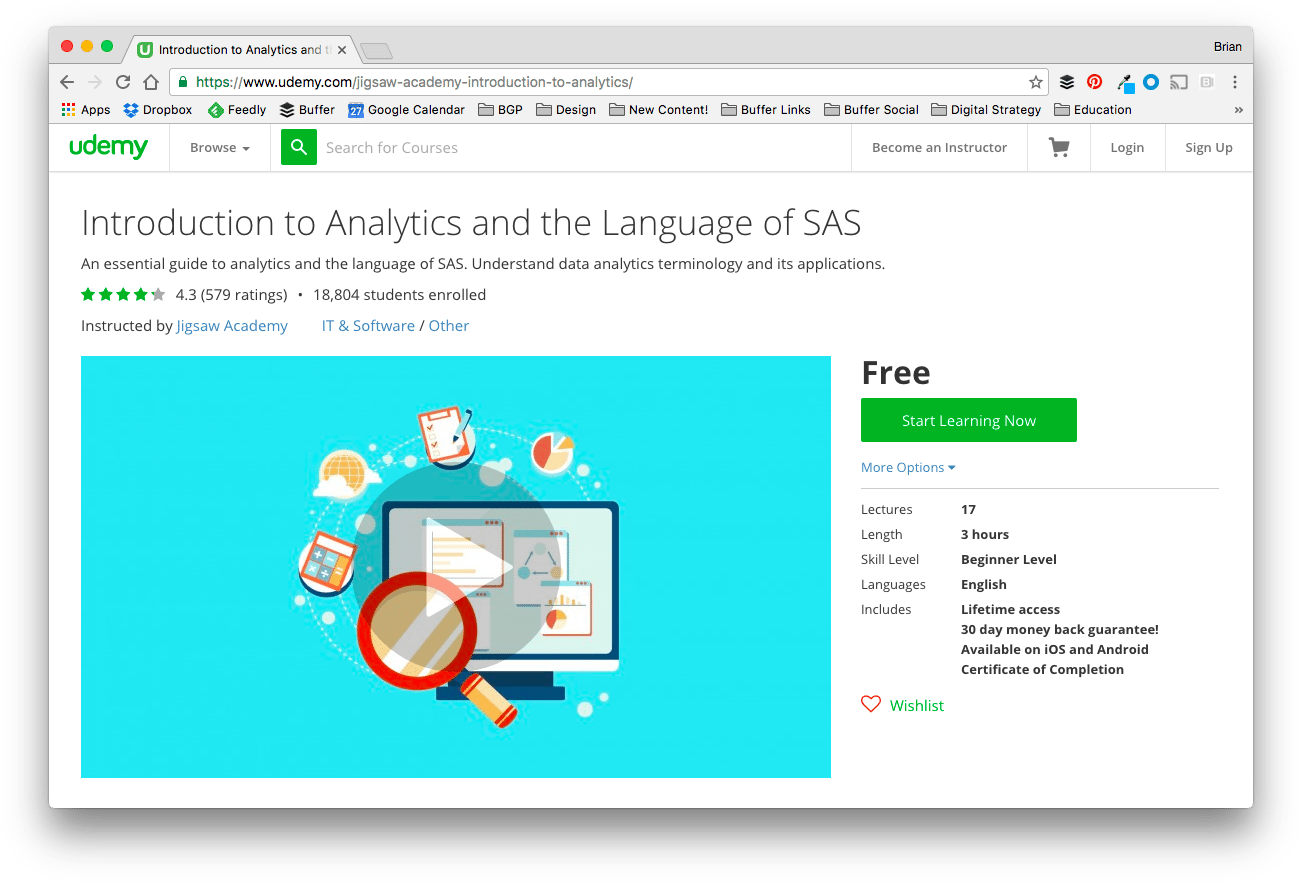Click Start Learning Now button
The height and width of the screenshot is (882, 1301).
click(969, 420)
